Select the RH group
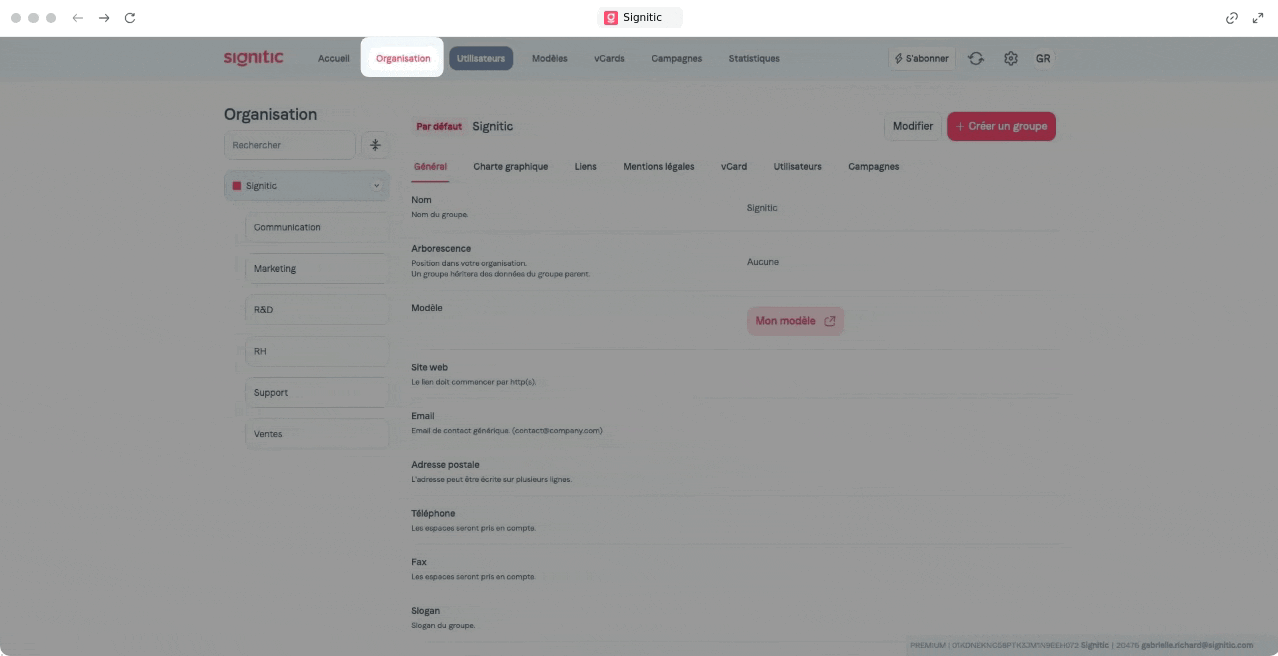Image resolution: width=1278 pixels, height=656 pixels. (x=317, y=352)
